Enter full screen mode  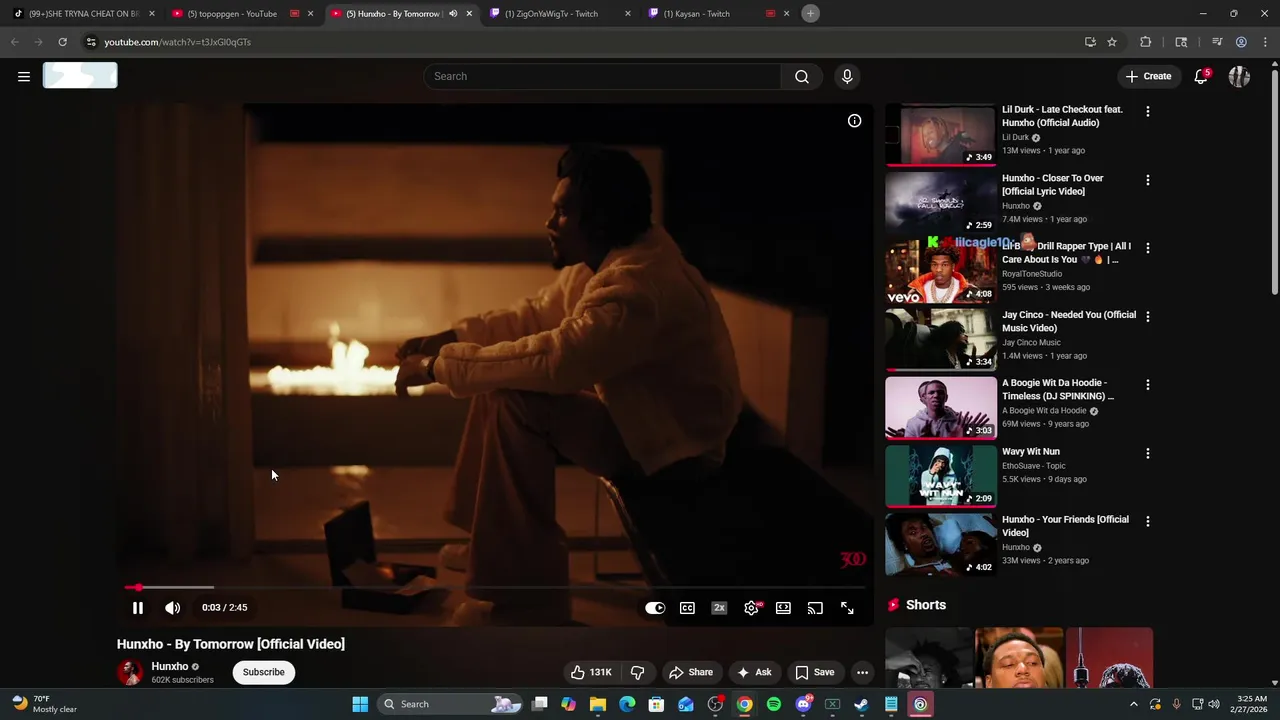point(847,608)
